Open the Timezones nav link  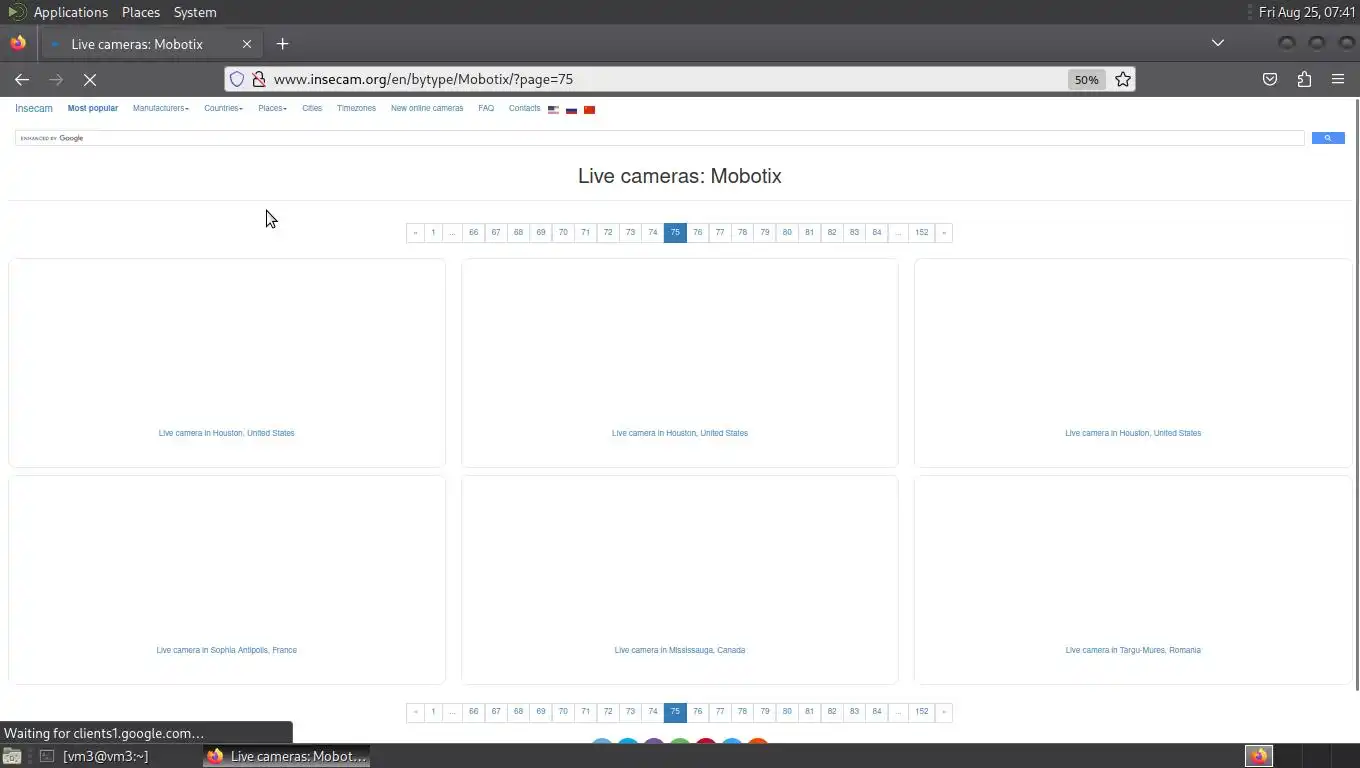356,108
